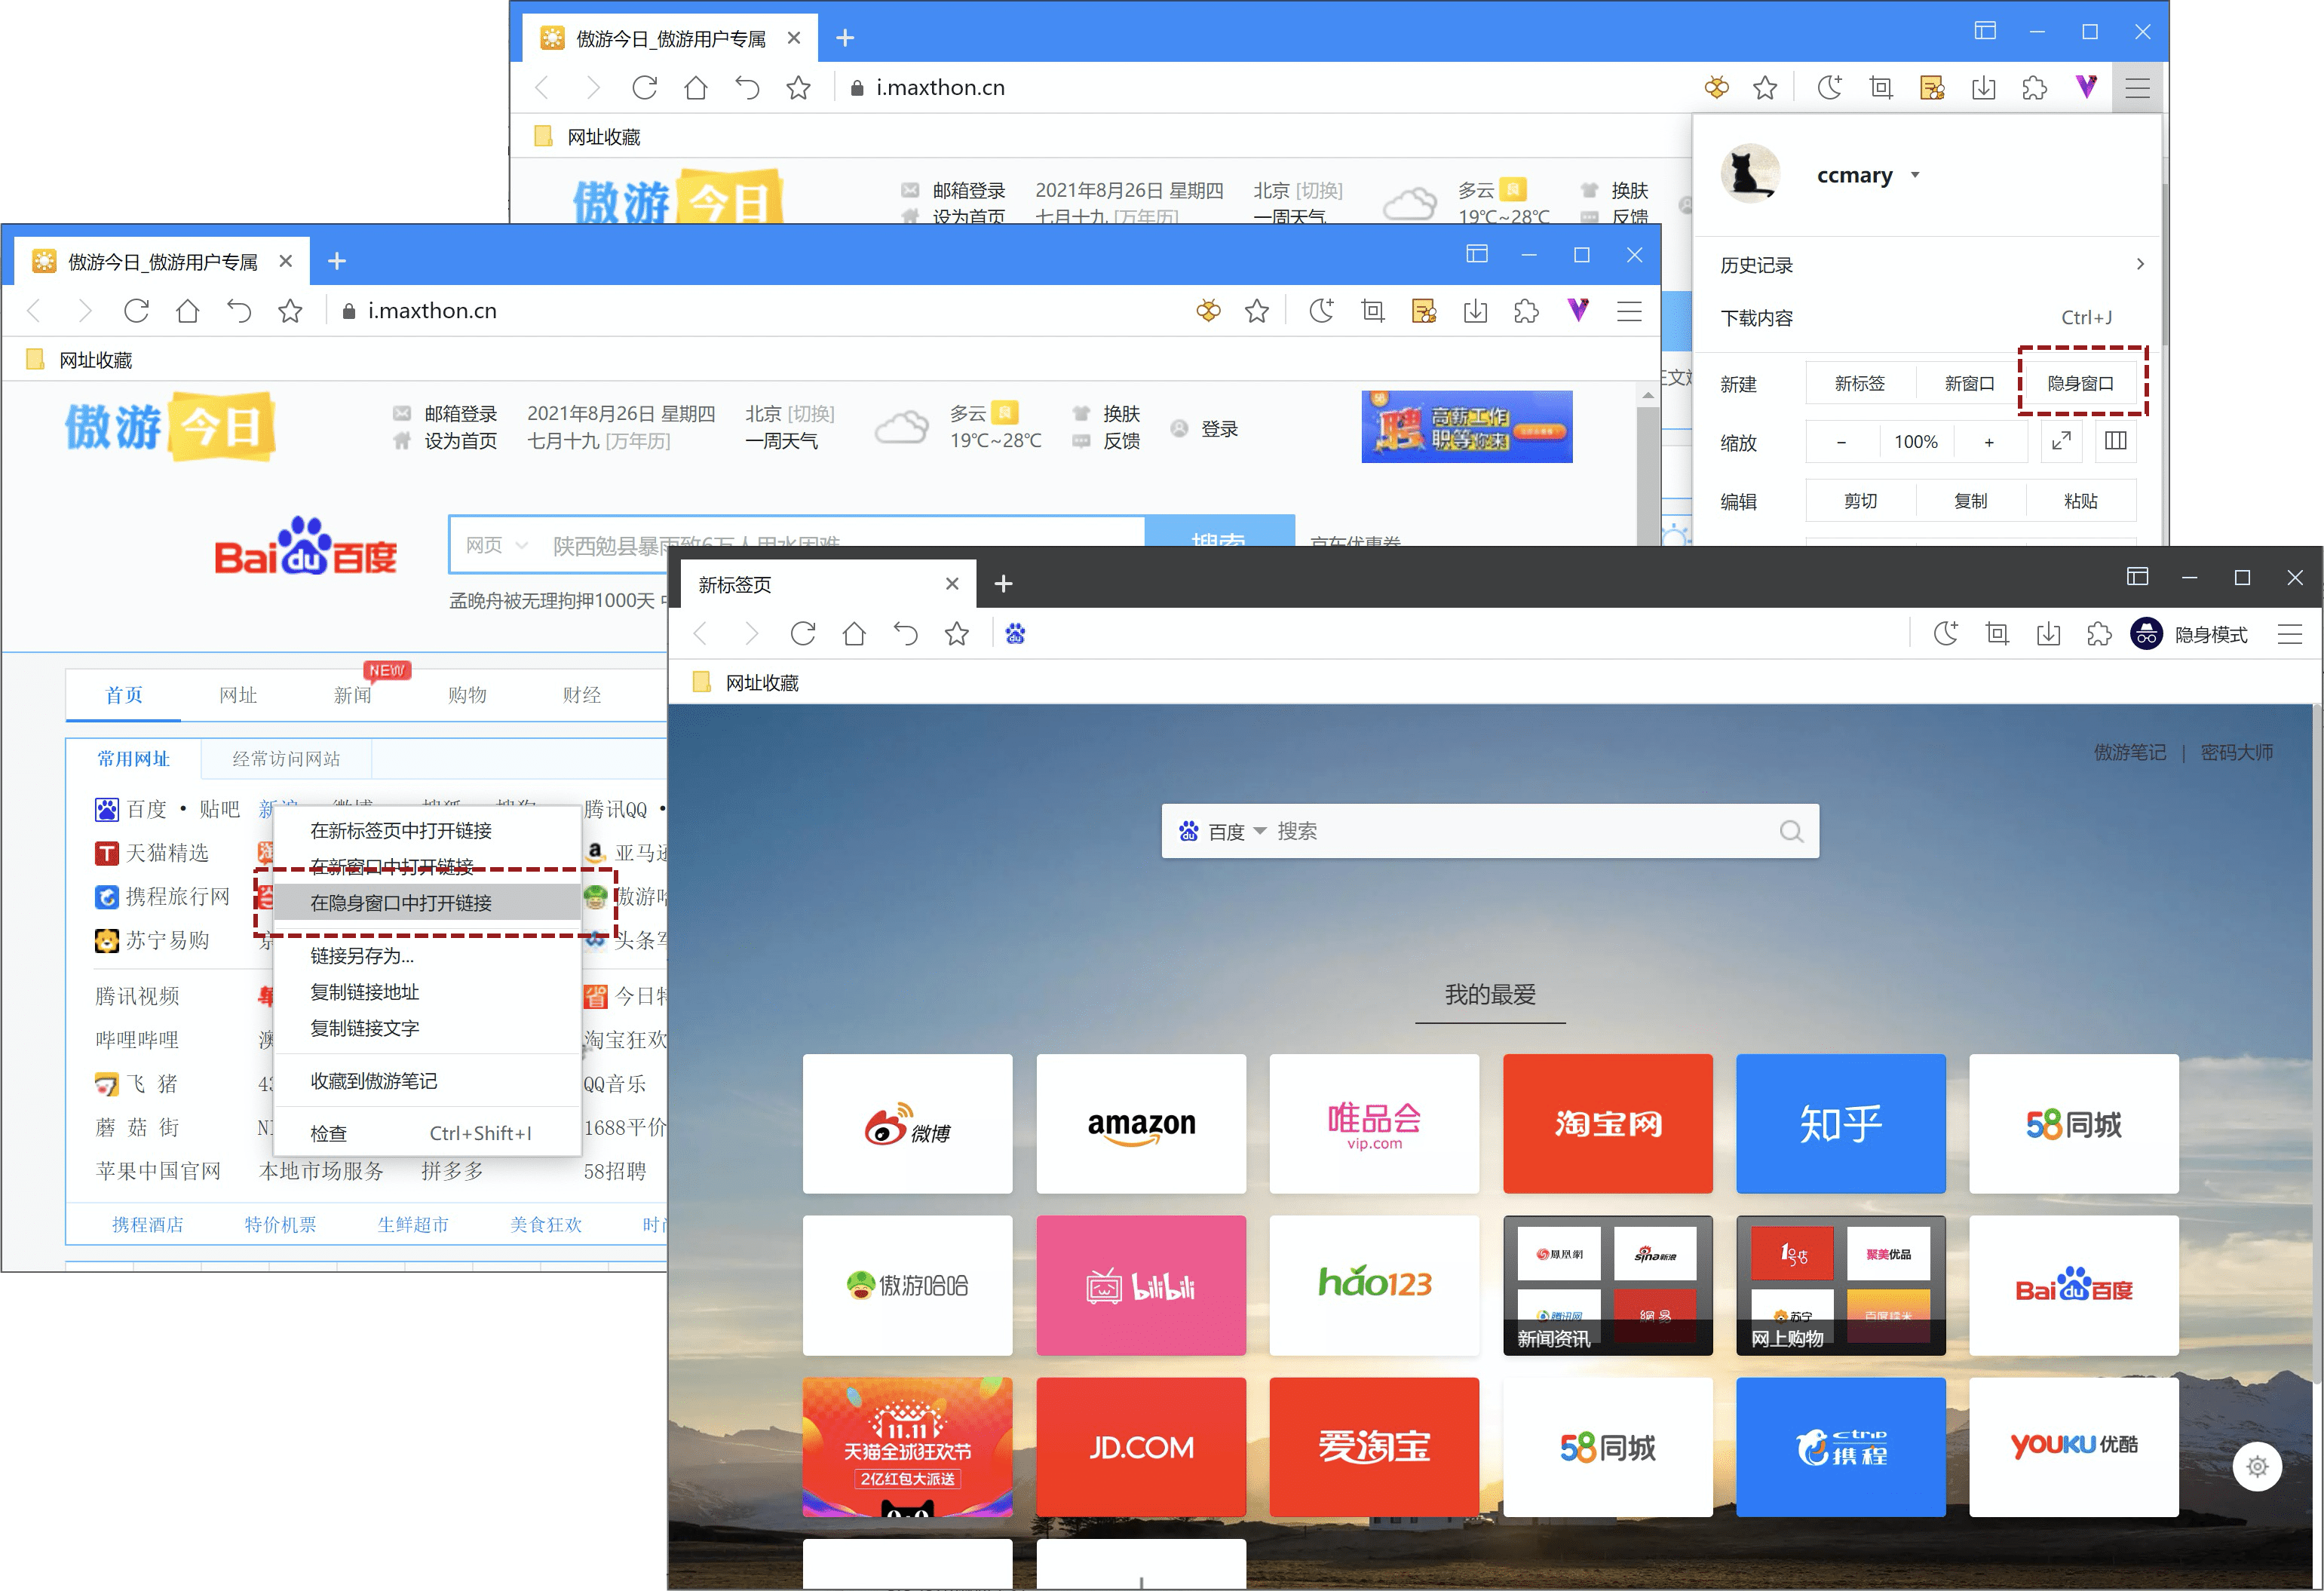Click the 新窗口 button in menu
The height and width of the screenshot is (1591, 2324).
(x=1970, y=384)
